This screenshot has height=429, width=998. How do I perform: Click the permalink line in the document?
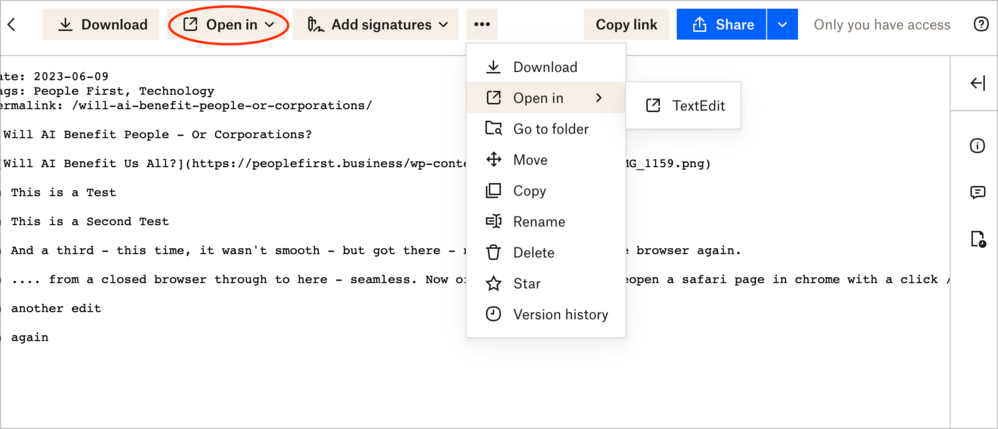tap(186, 106)
